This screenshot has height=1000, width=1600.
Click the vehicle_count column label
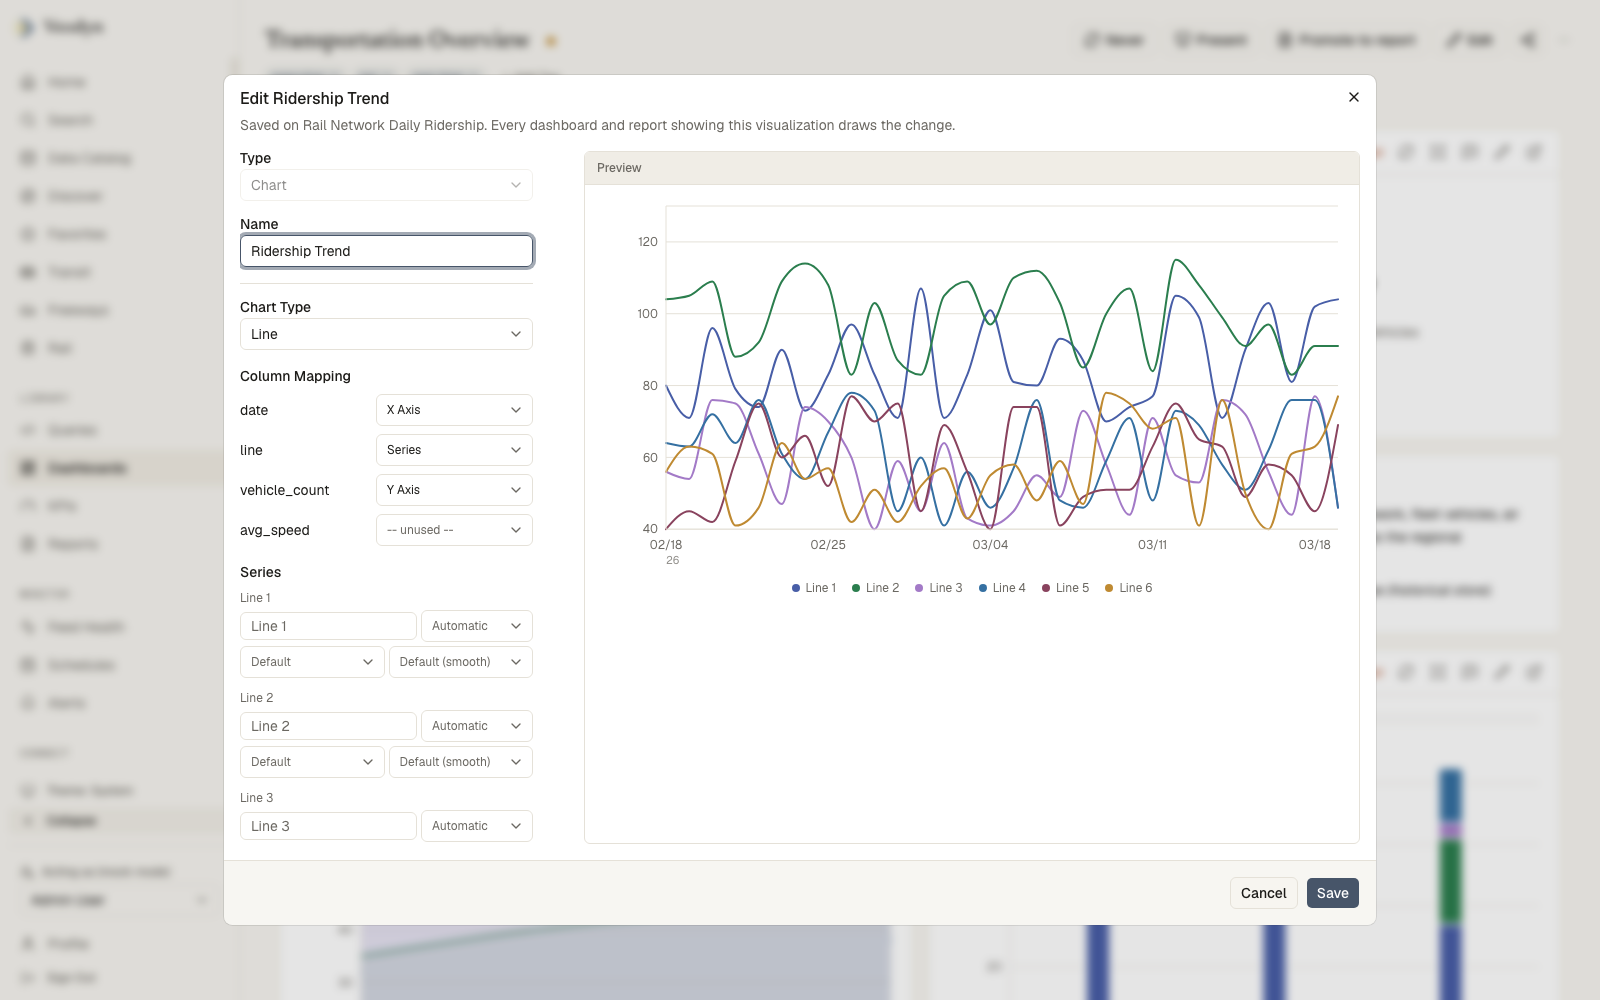tap(285, 490)
